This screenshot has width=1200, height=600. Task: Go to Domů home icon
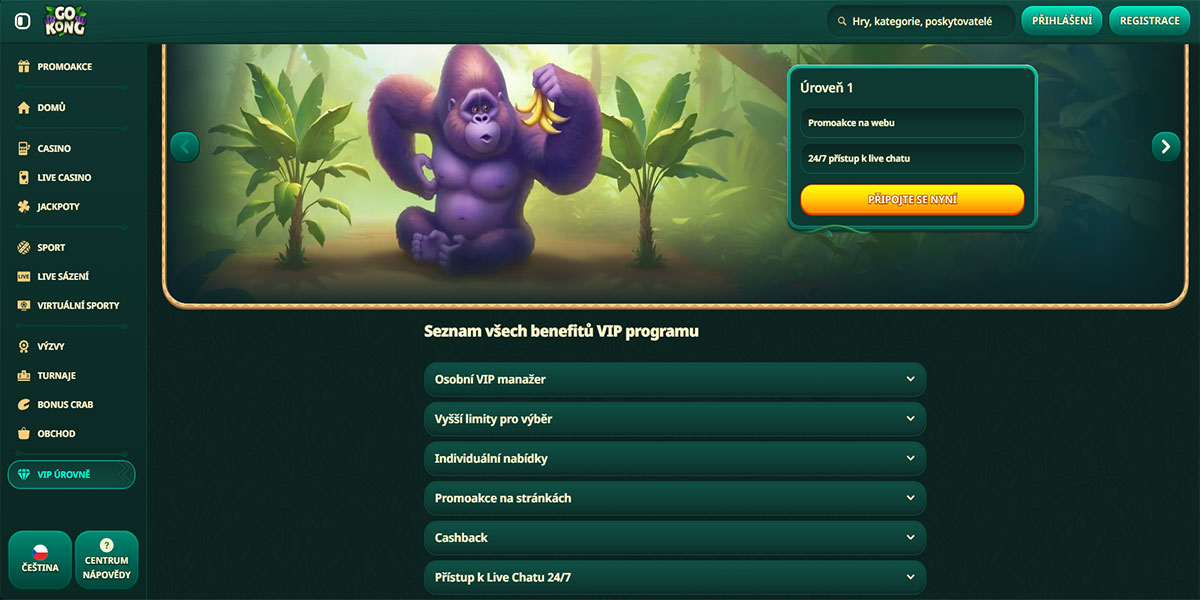tap(24, 107)
